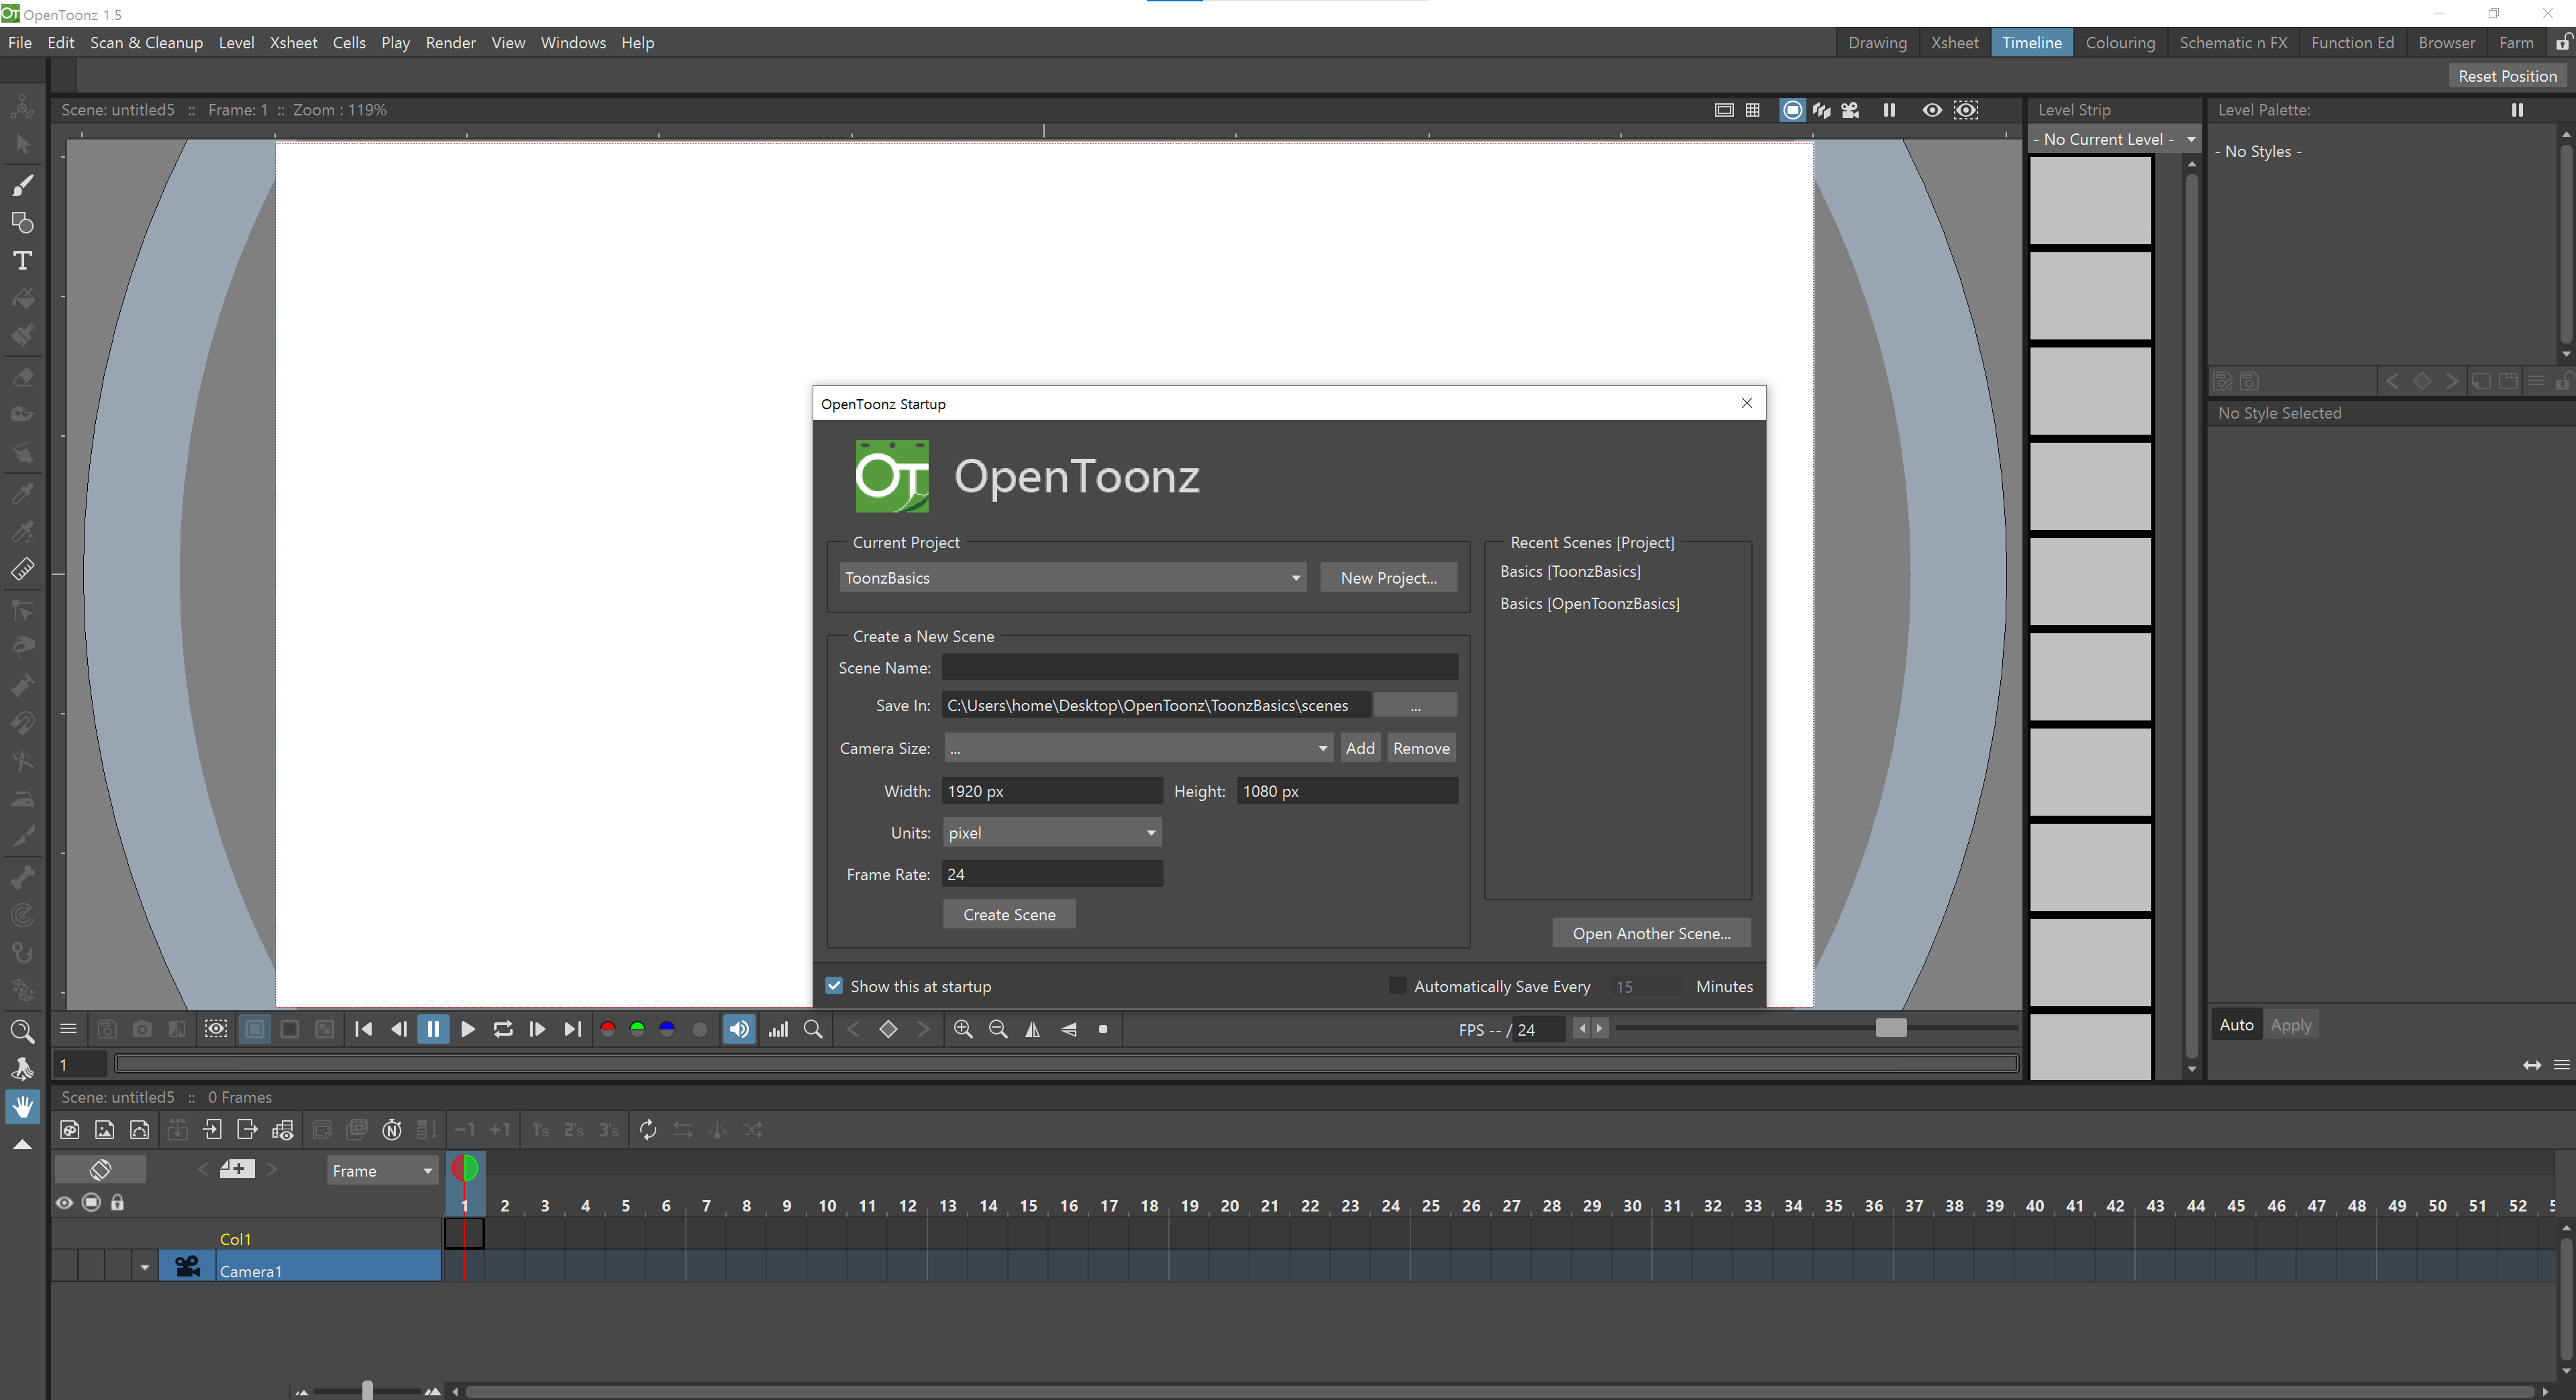Viewport: 2576px width, 1400px height.
Task: Open the ToonzBasics project dropdown
Action: coord(1072,578)
